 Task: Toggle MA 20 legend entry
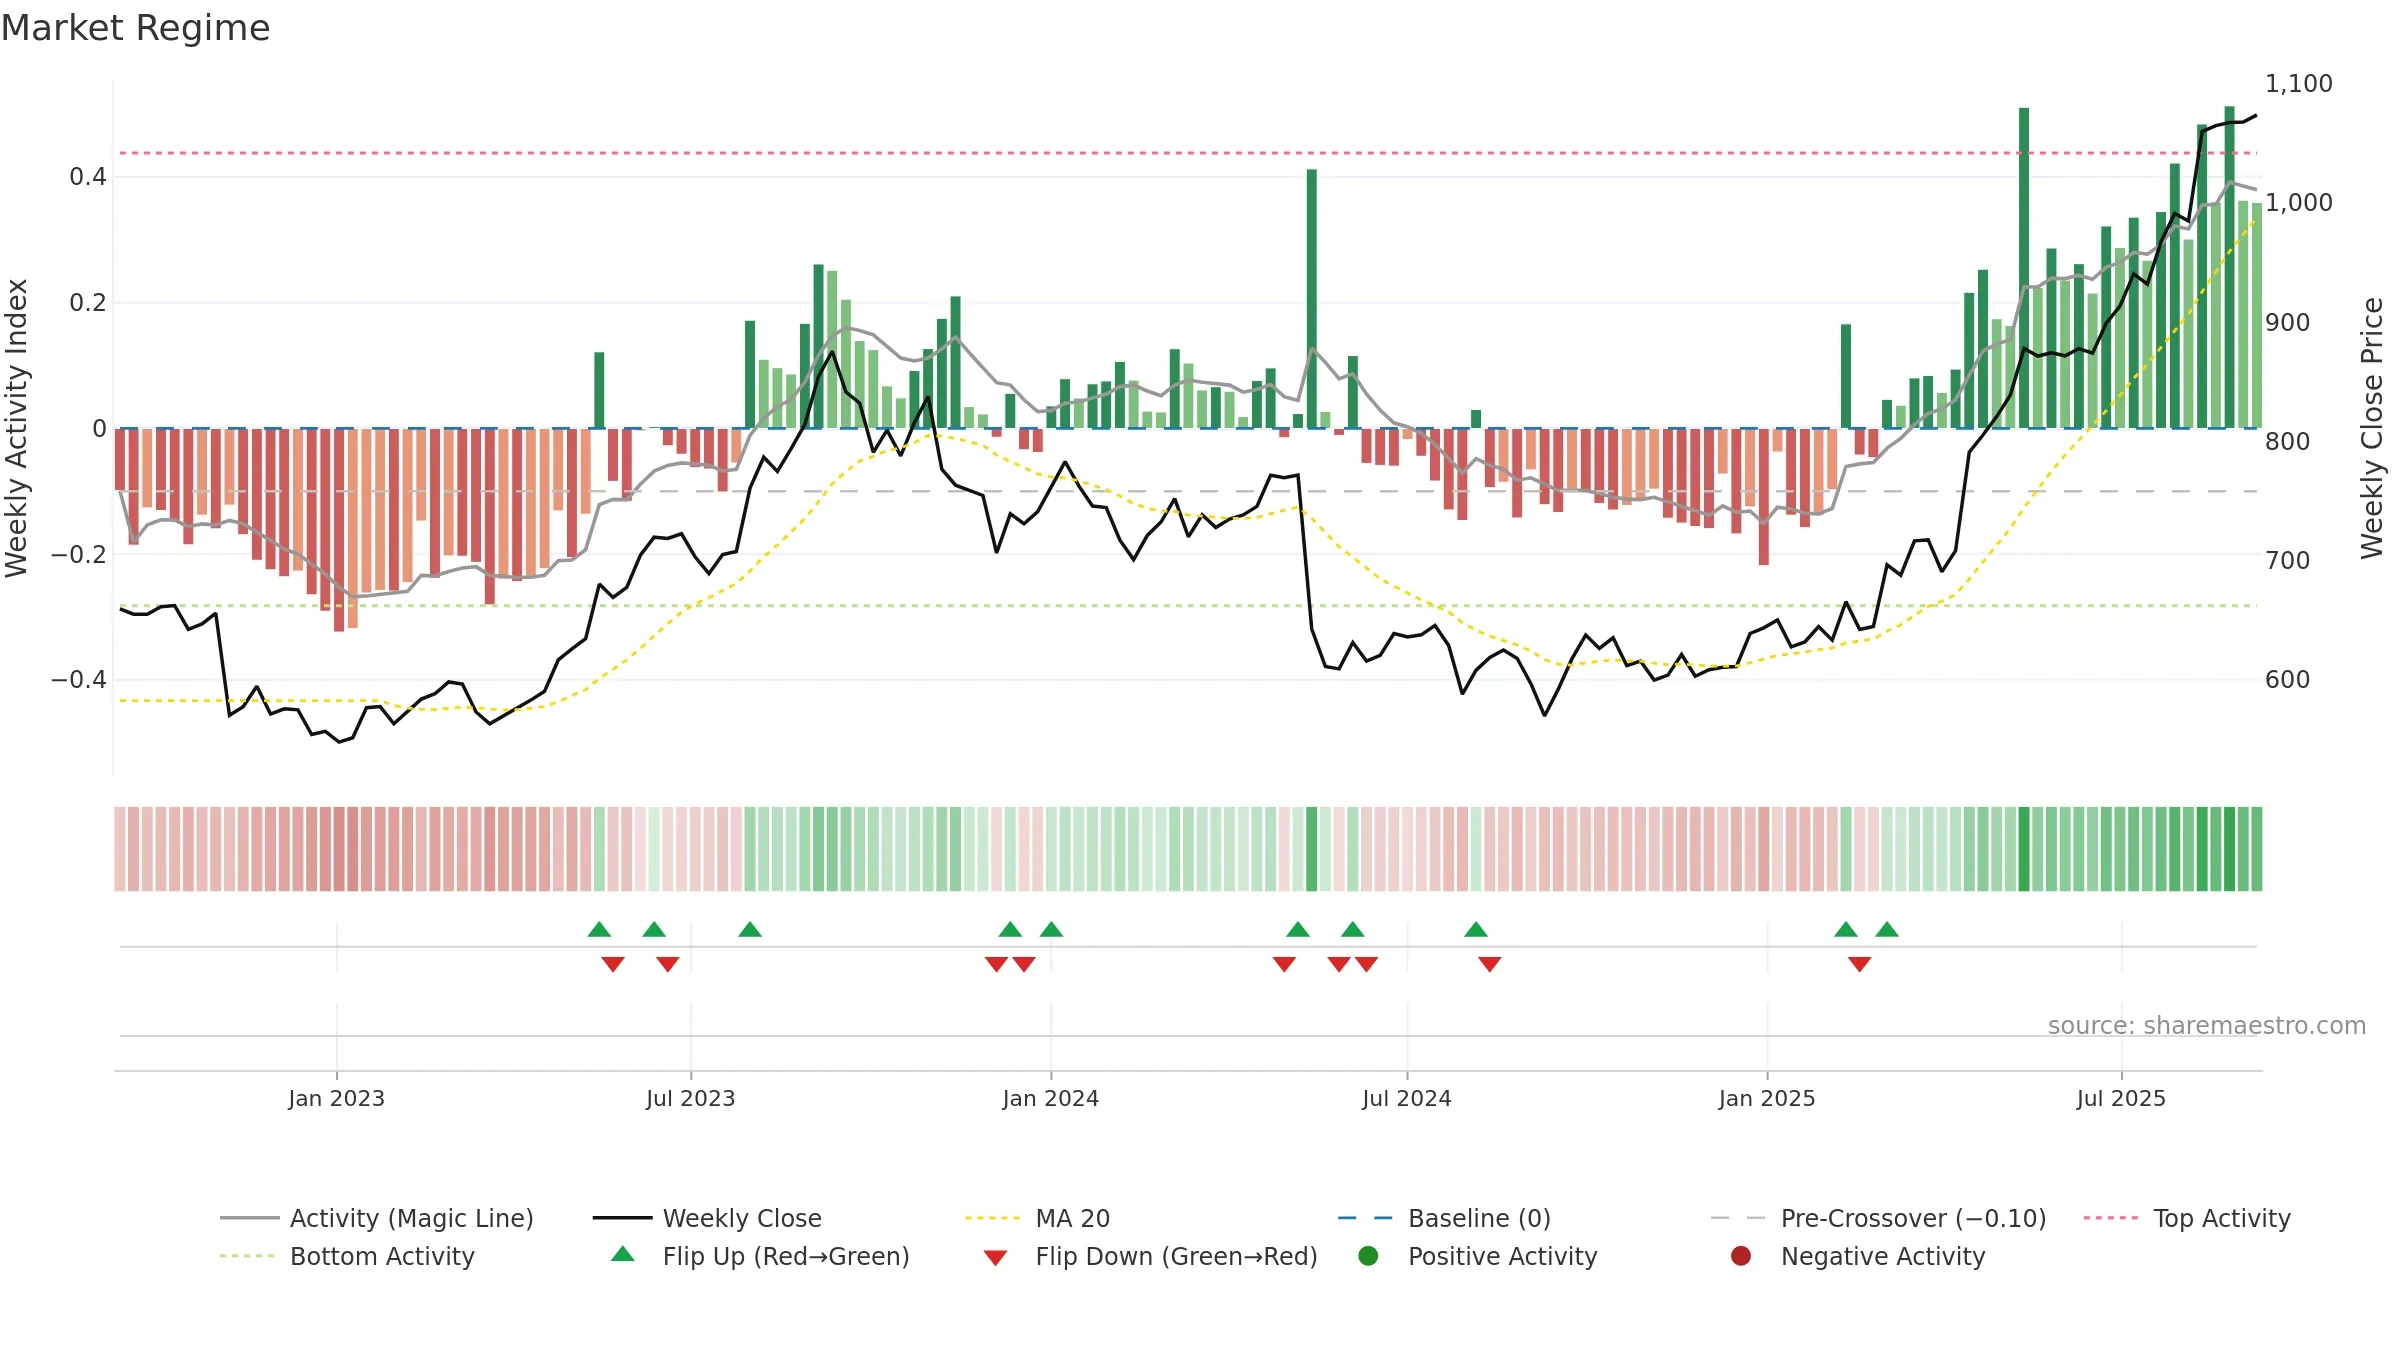coord(1037,1218)
